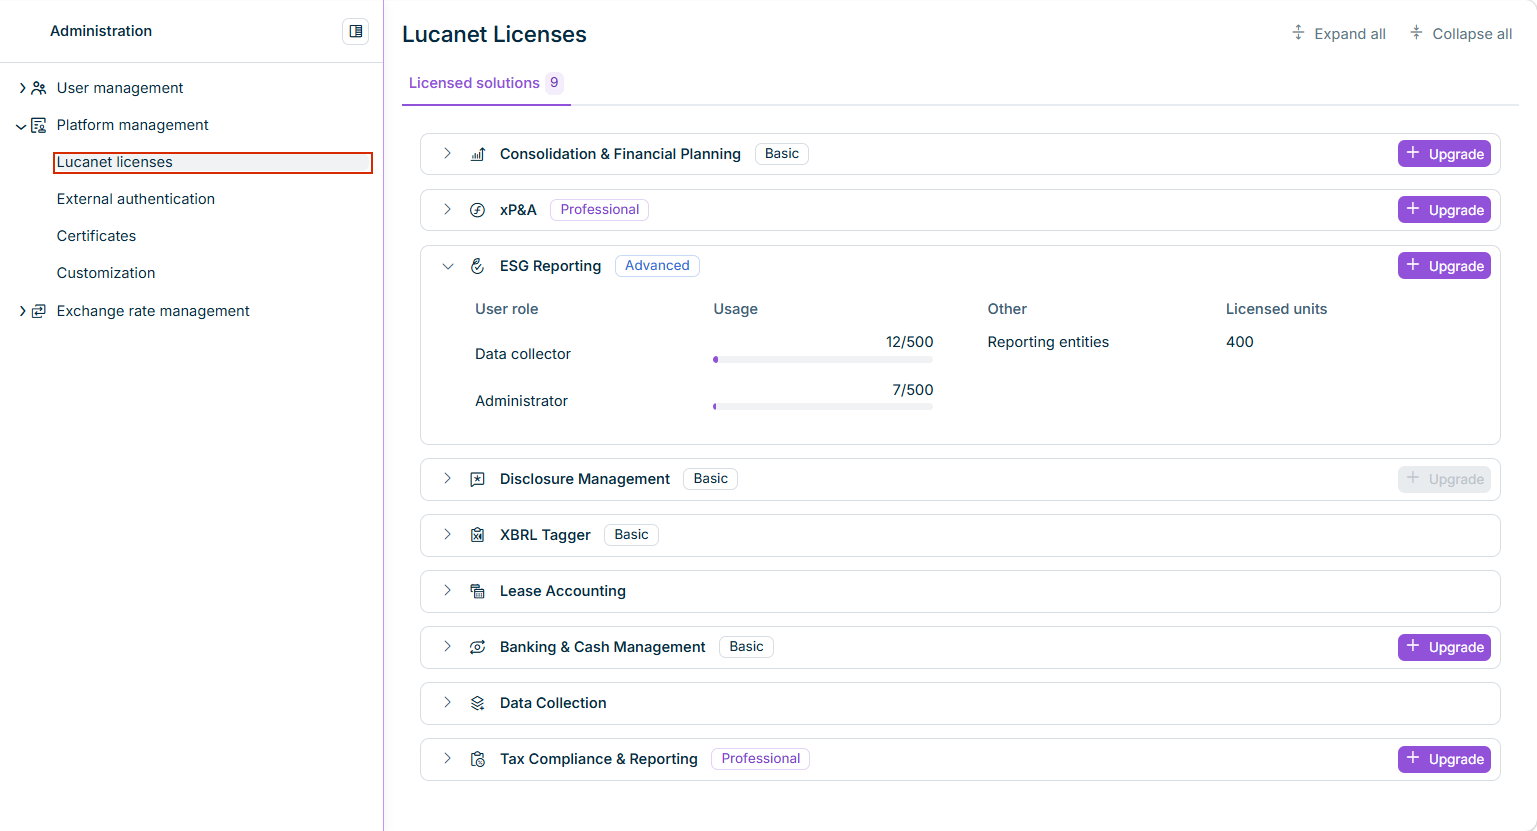Click the Collapse all link
Screen dimensions: 1537x831
pos(1461,34)
